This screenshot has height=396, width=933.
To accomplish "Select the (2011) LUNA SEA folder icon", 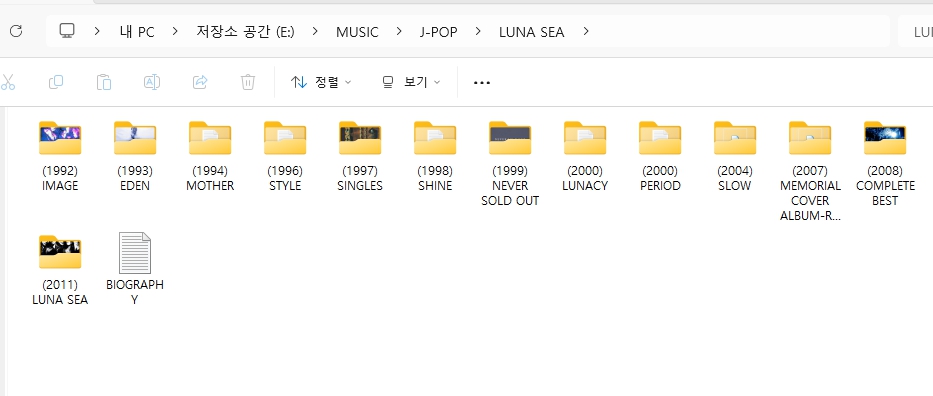I will point(60,252).
